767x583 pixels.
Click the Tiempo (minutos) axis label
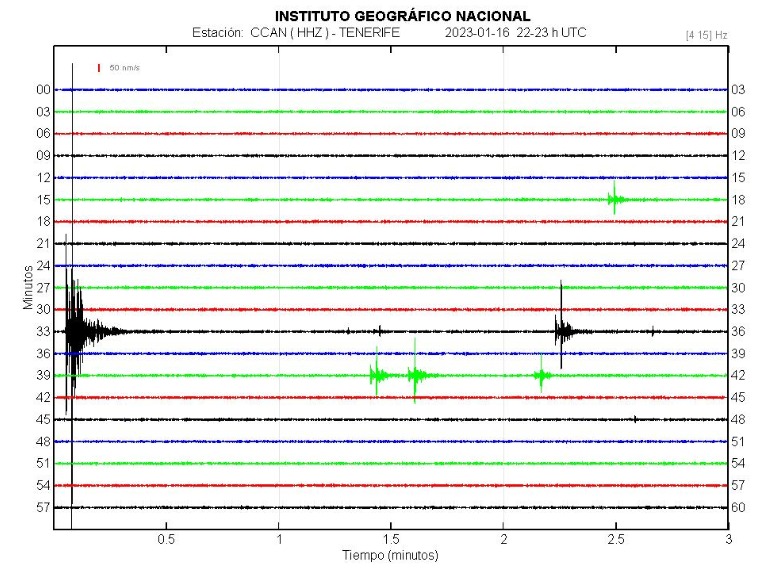pos(390,555)
